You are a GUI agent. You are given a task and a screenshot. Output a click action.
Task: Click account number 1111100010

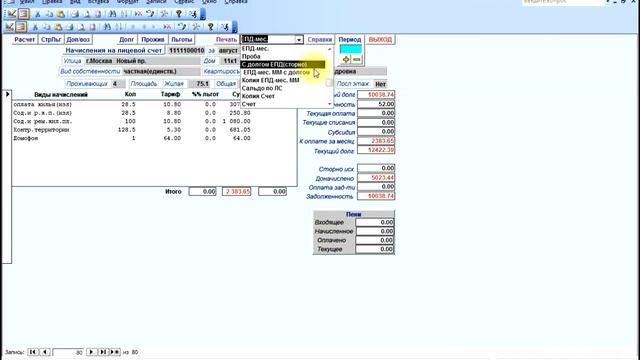[x=187, y=50]
